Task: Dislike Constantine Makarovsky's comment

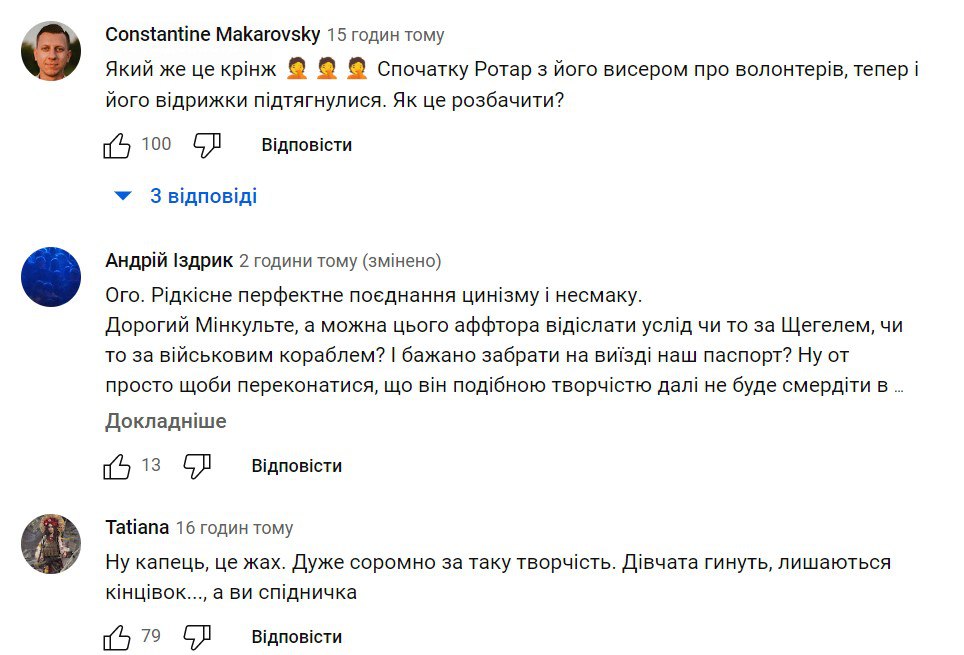Action: coord(207,145)
